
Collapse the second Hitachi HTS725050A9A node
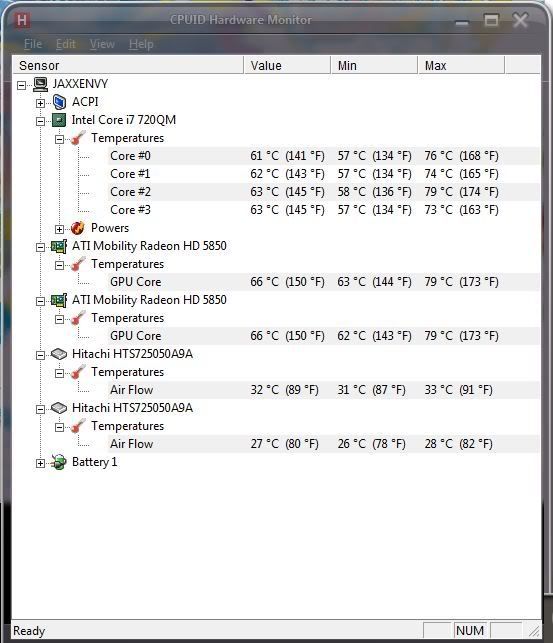point(40,409)
